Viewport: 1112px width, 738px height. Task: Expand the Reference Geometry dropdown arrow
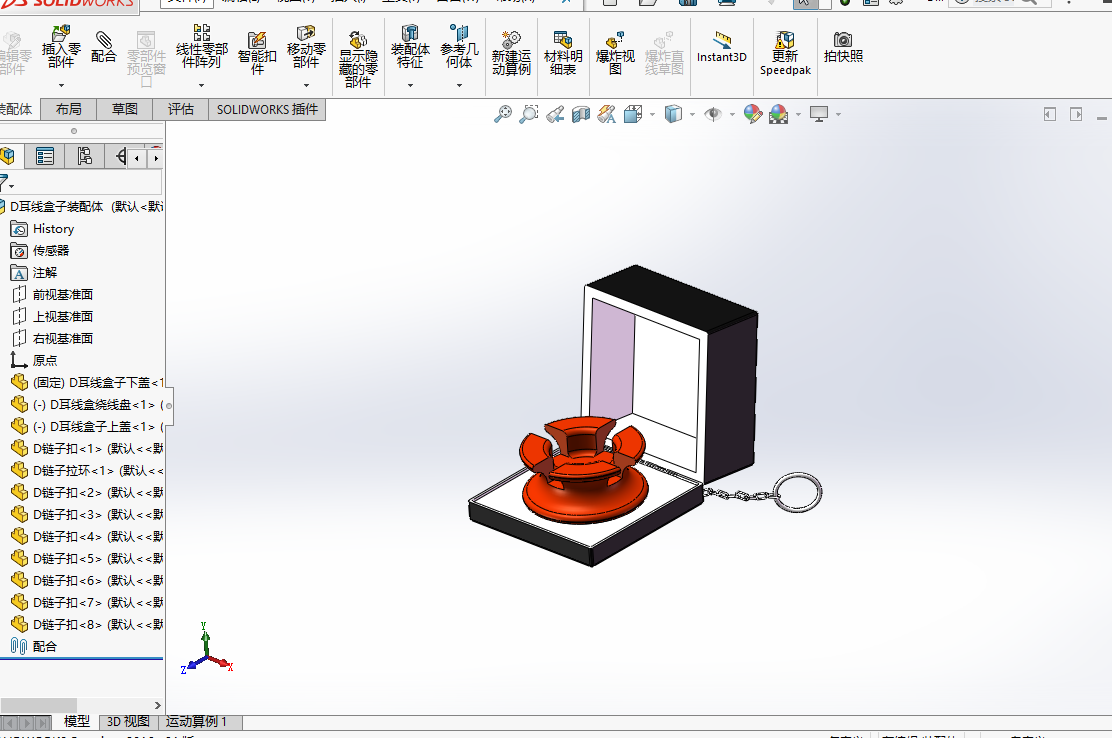459,85
